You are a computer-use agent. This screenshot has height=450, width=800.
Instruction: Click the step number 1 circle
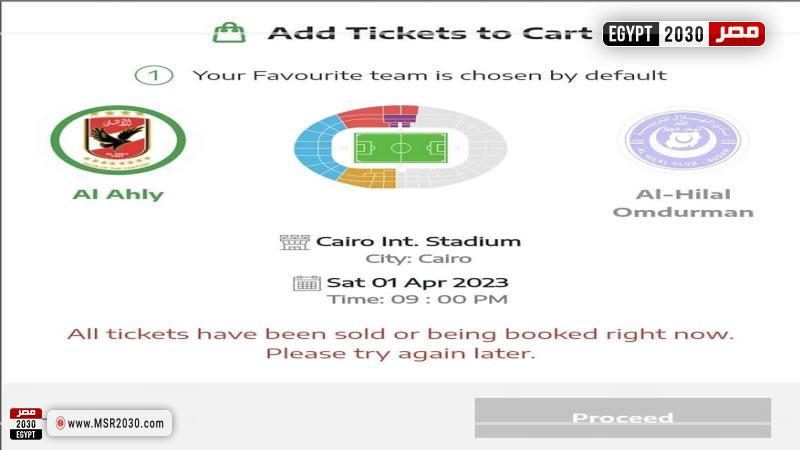(154, 76)
